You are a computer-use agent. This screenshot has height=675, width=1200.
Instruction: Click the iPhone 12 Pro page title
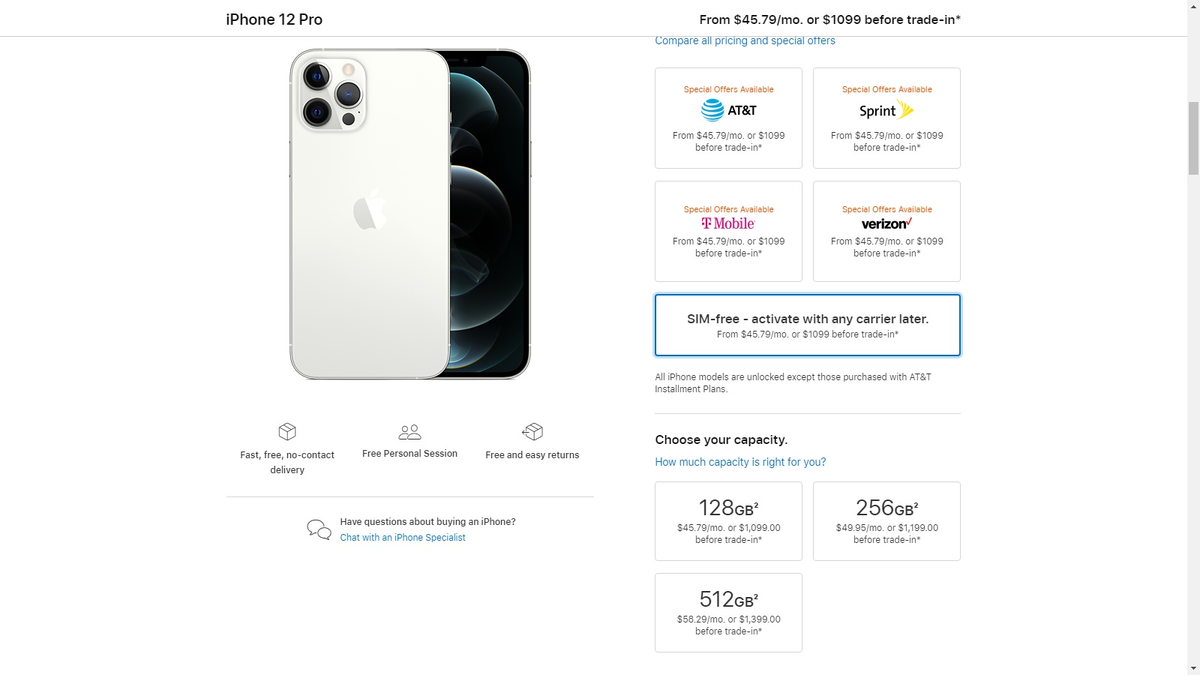click(x=274, y=19)
